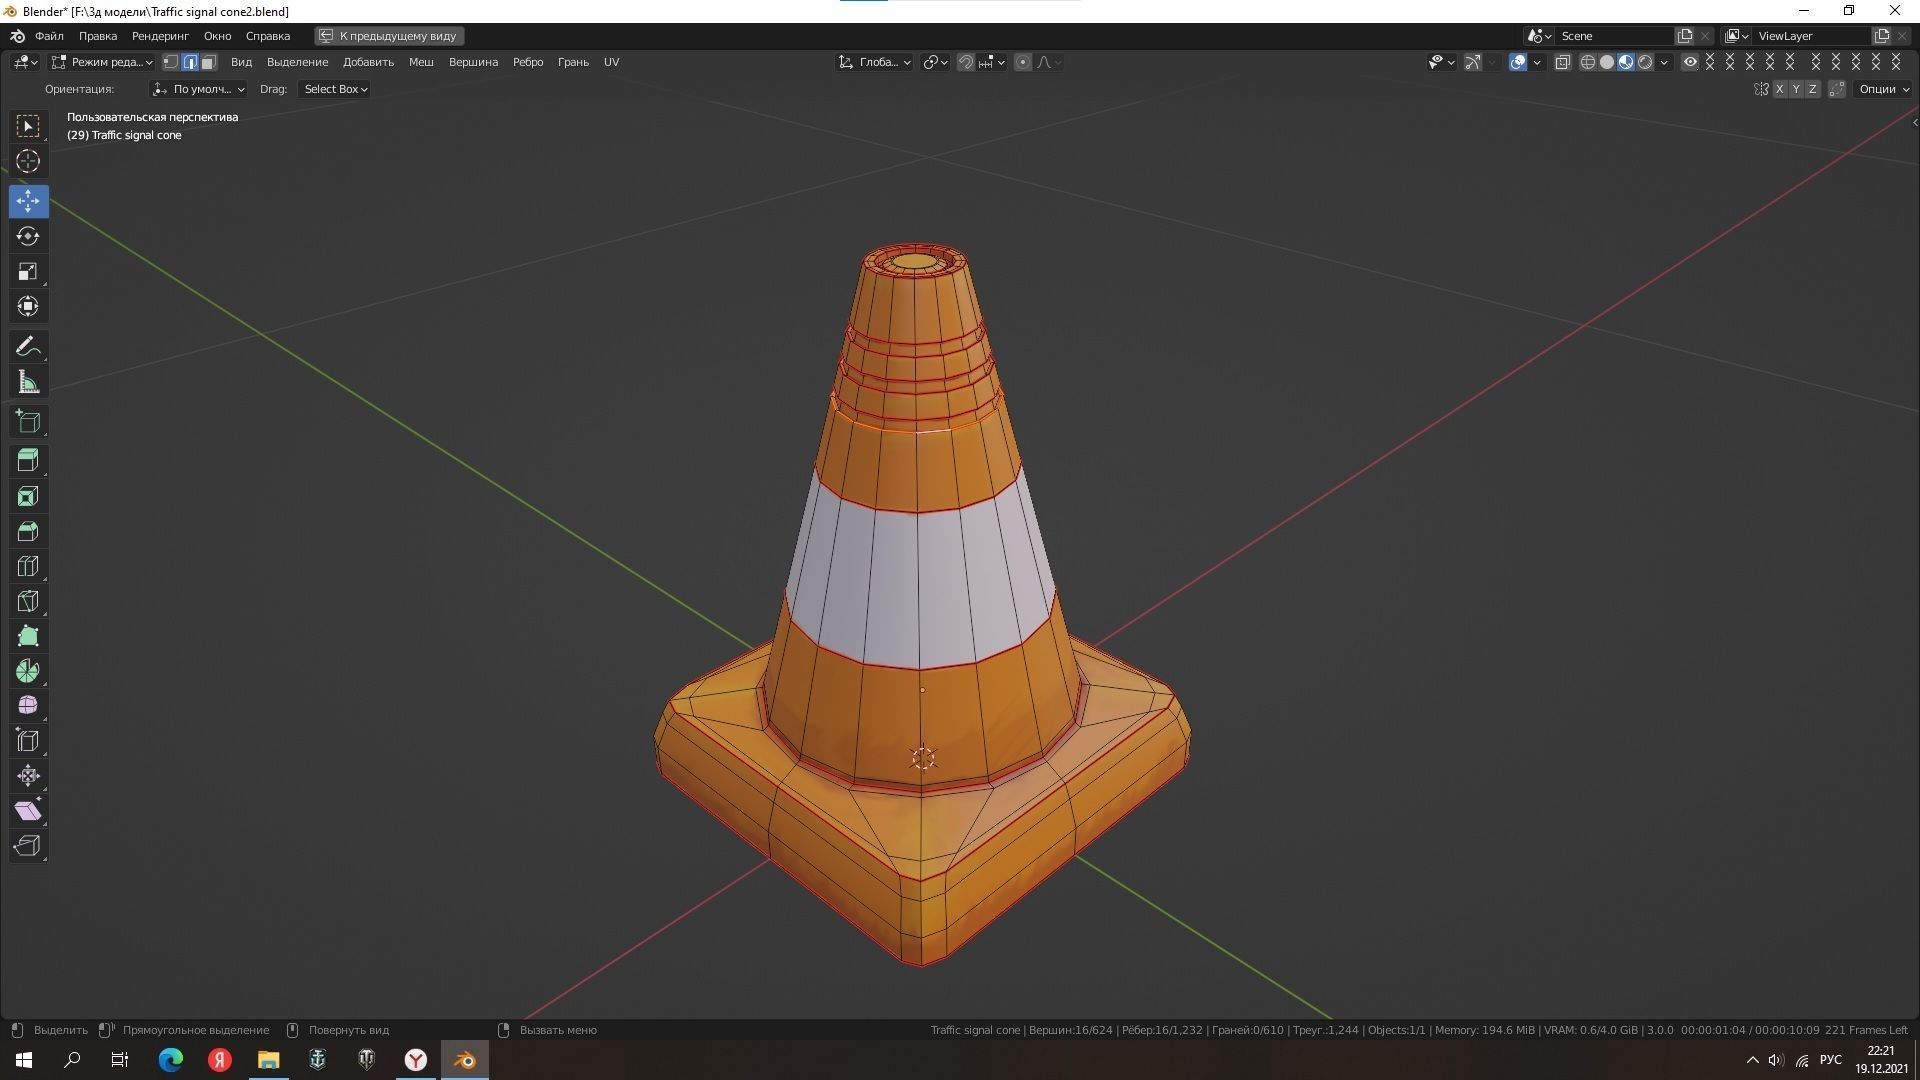The width and height of the screenshot is (1920, 1080).
Task: Select the Select Box tool
Action: coord(28,126)
